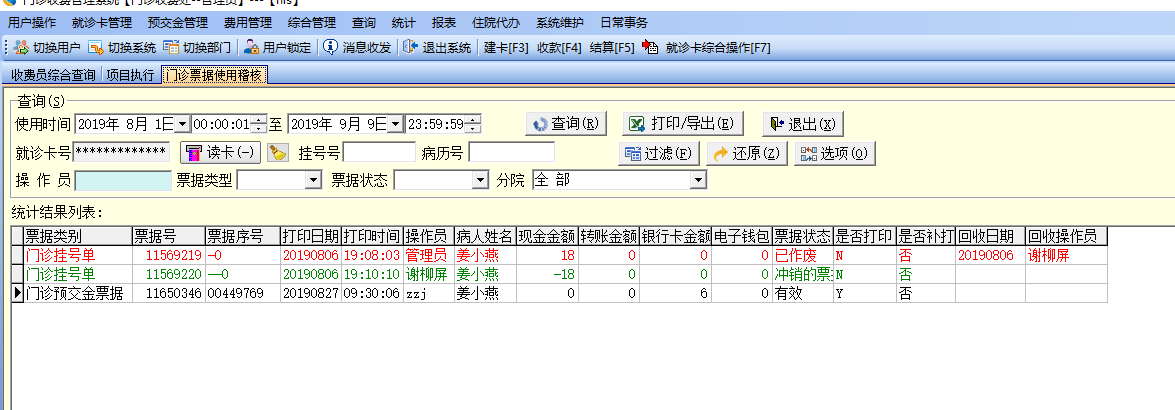Click the 就诊卡综合操作[F7] toolbar icon

click(x=650, y=48)
